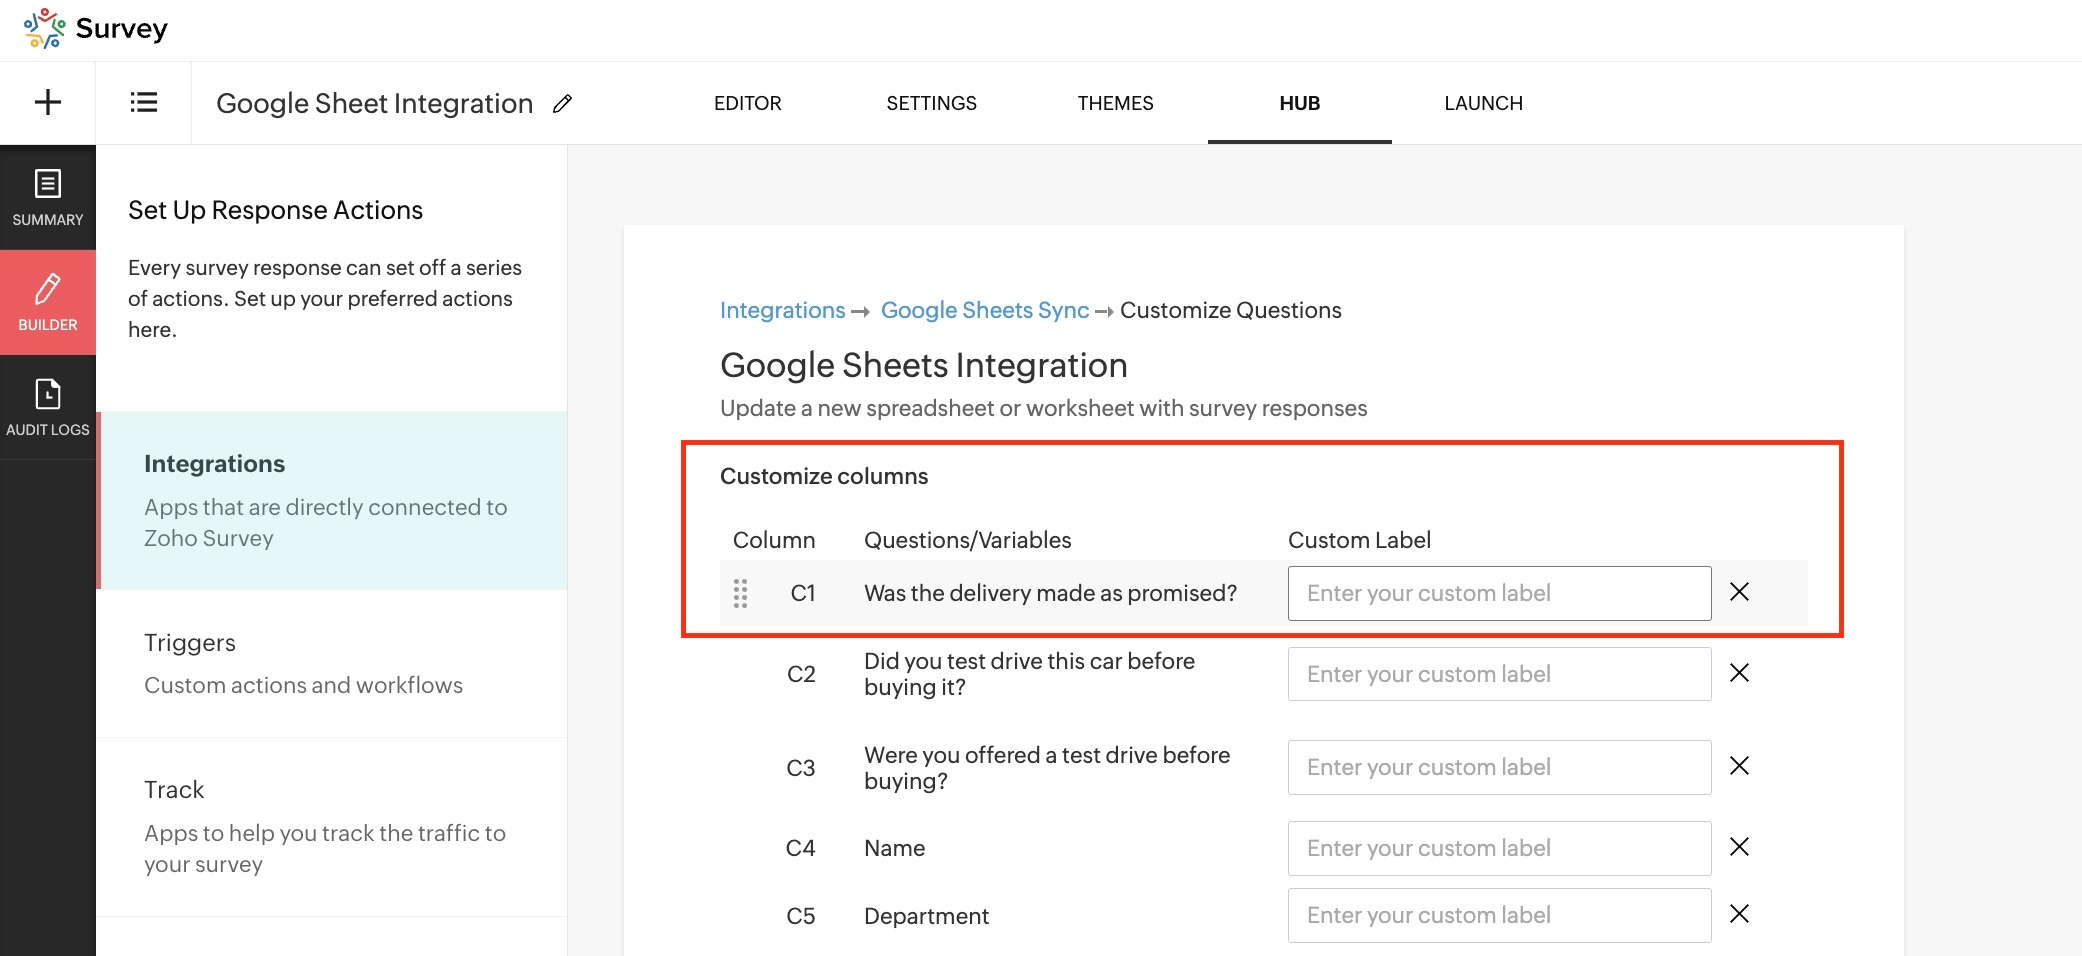The height and width of the screenshot is (956, 2082).
Task: Open Audit Logs from the sidebar
Action: [x=47, y=407]
